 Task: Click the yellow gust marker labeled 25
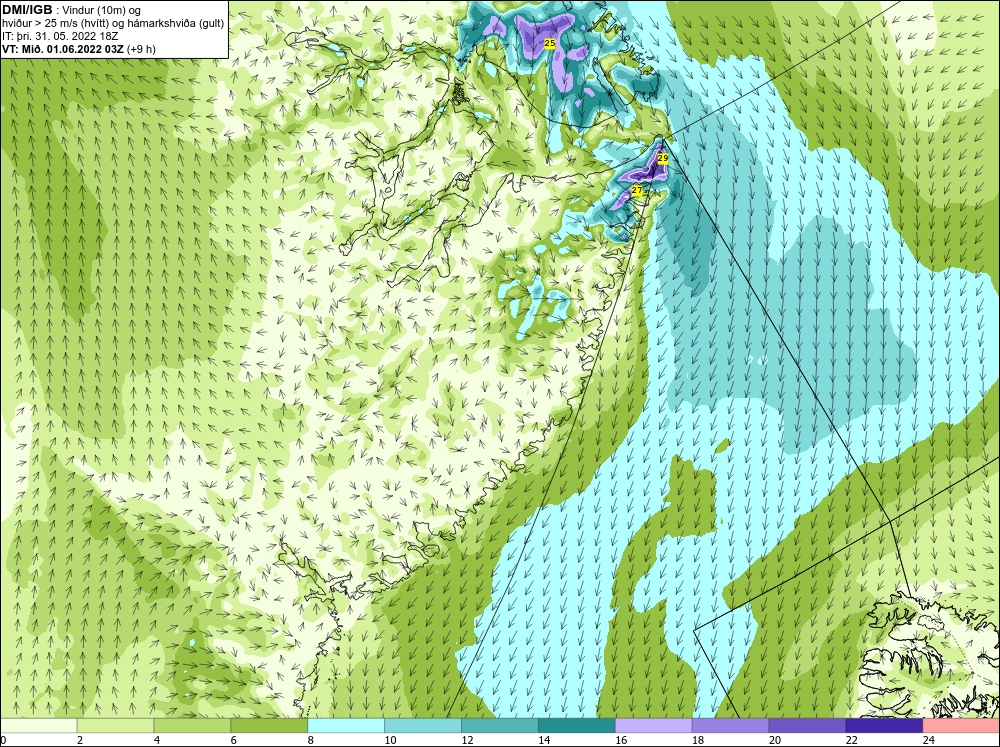tap(550, 43)
